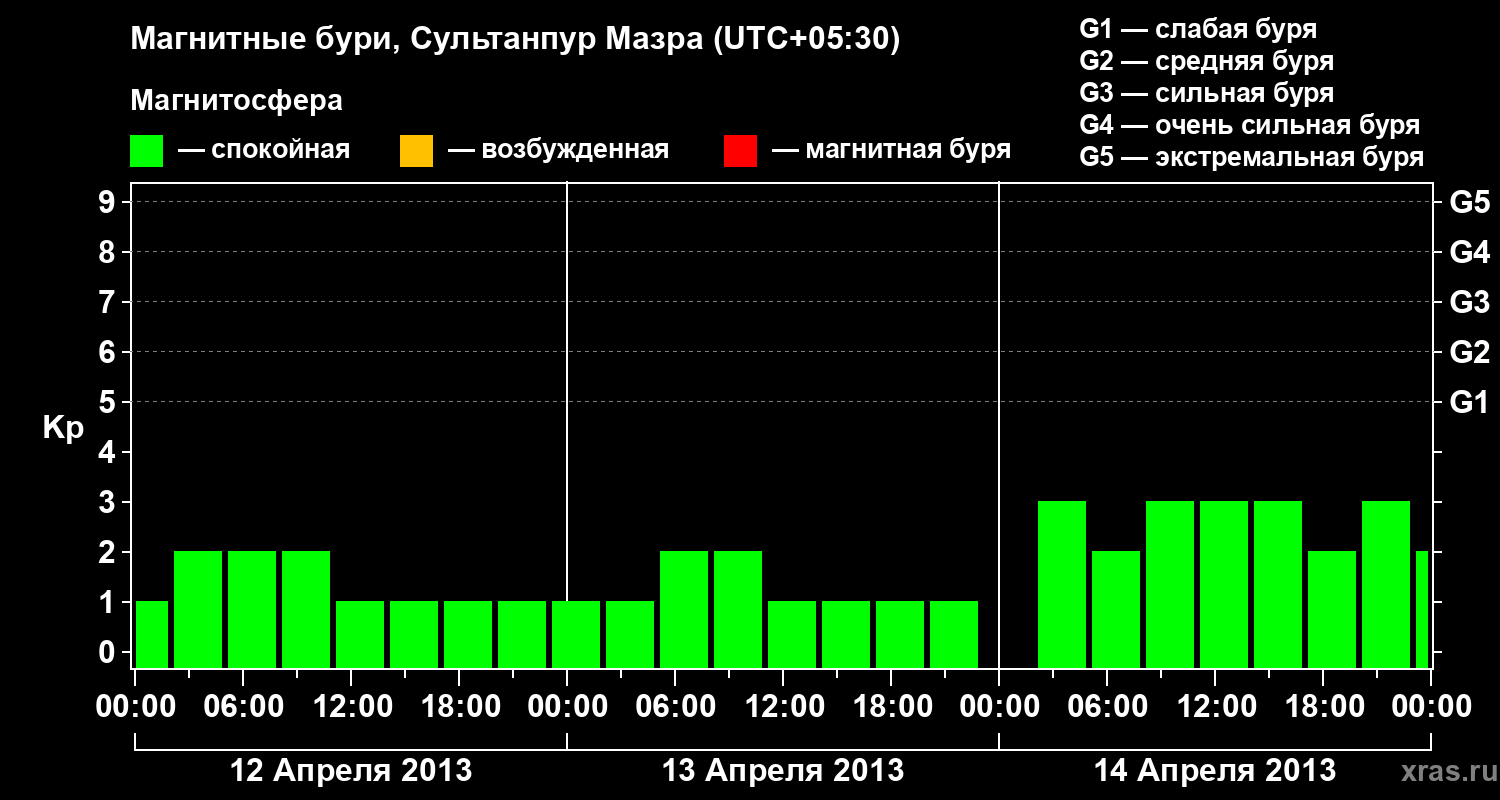Click the right-axis 'G1' label beside Kp 5
The height and width of the screenshot is (800, 1500).
(1470, 402)
